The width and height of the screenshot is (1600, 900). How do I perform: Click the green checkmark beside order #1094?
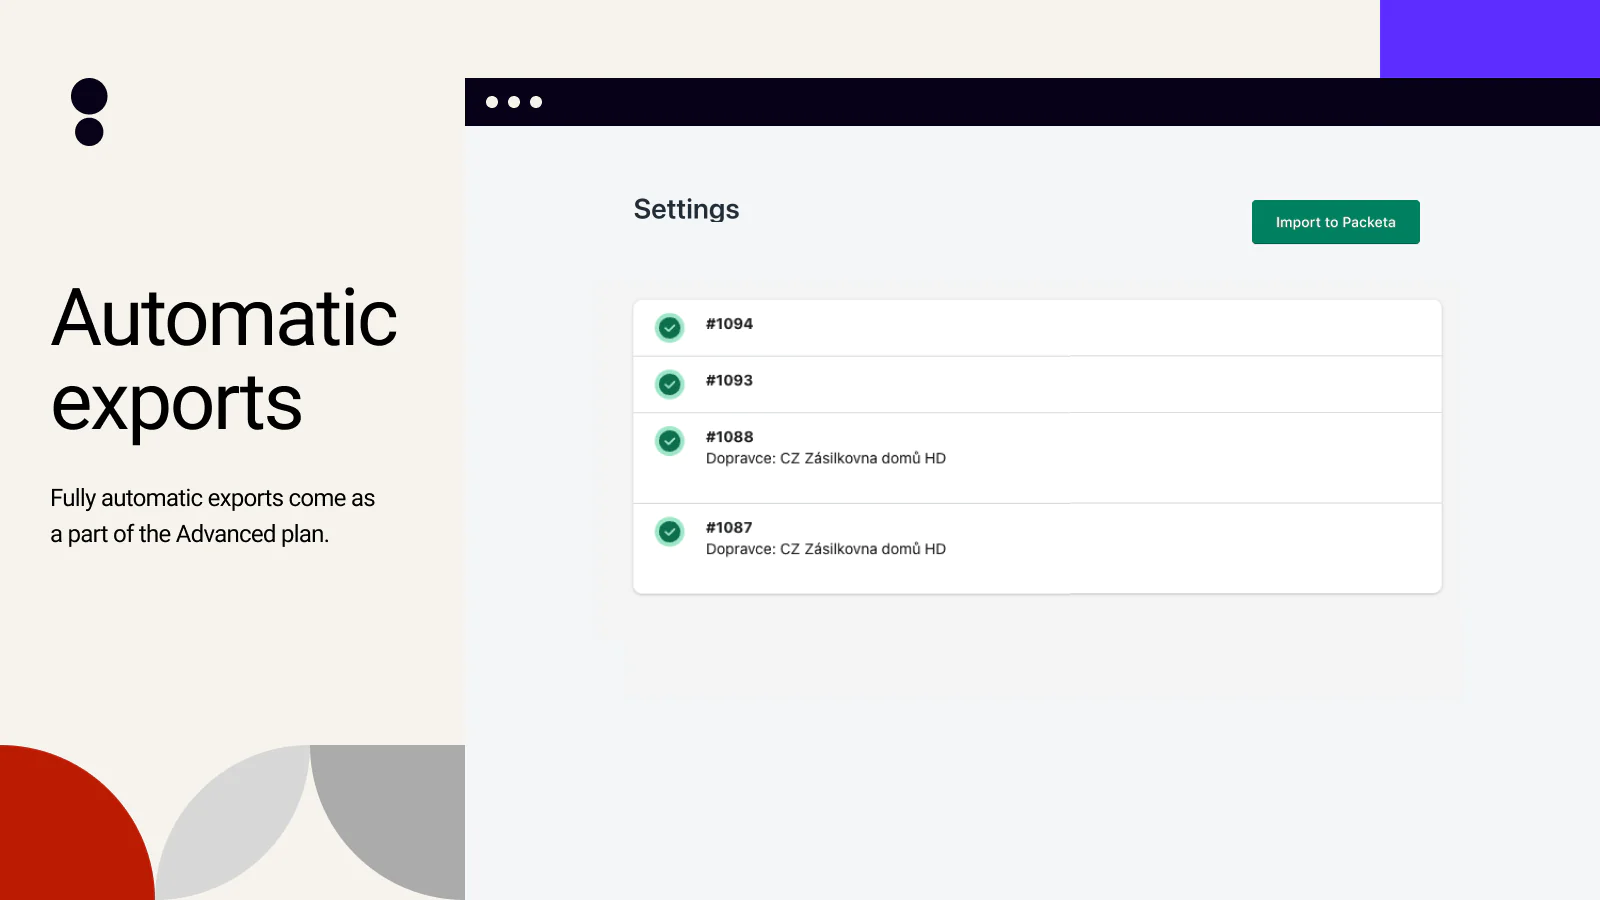click(x=670, y=327)
